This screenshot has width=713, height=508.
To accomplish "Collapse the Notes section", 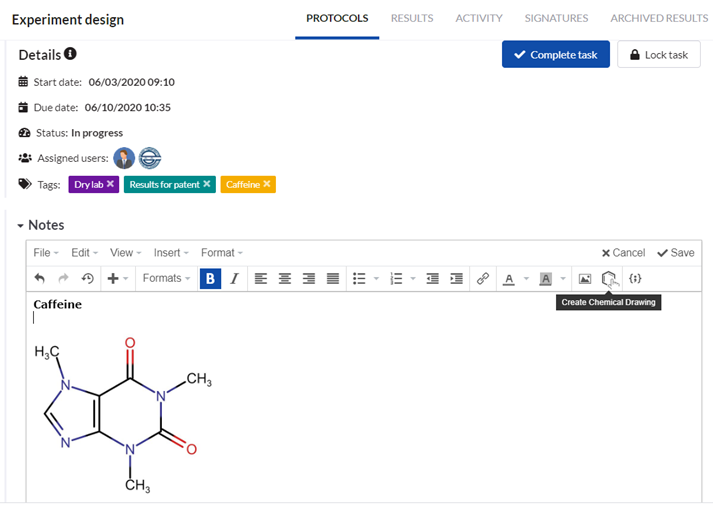I will pos(20,226).
